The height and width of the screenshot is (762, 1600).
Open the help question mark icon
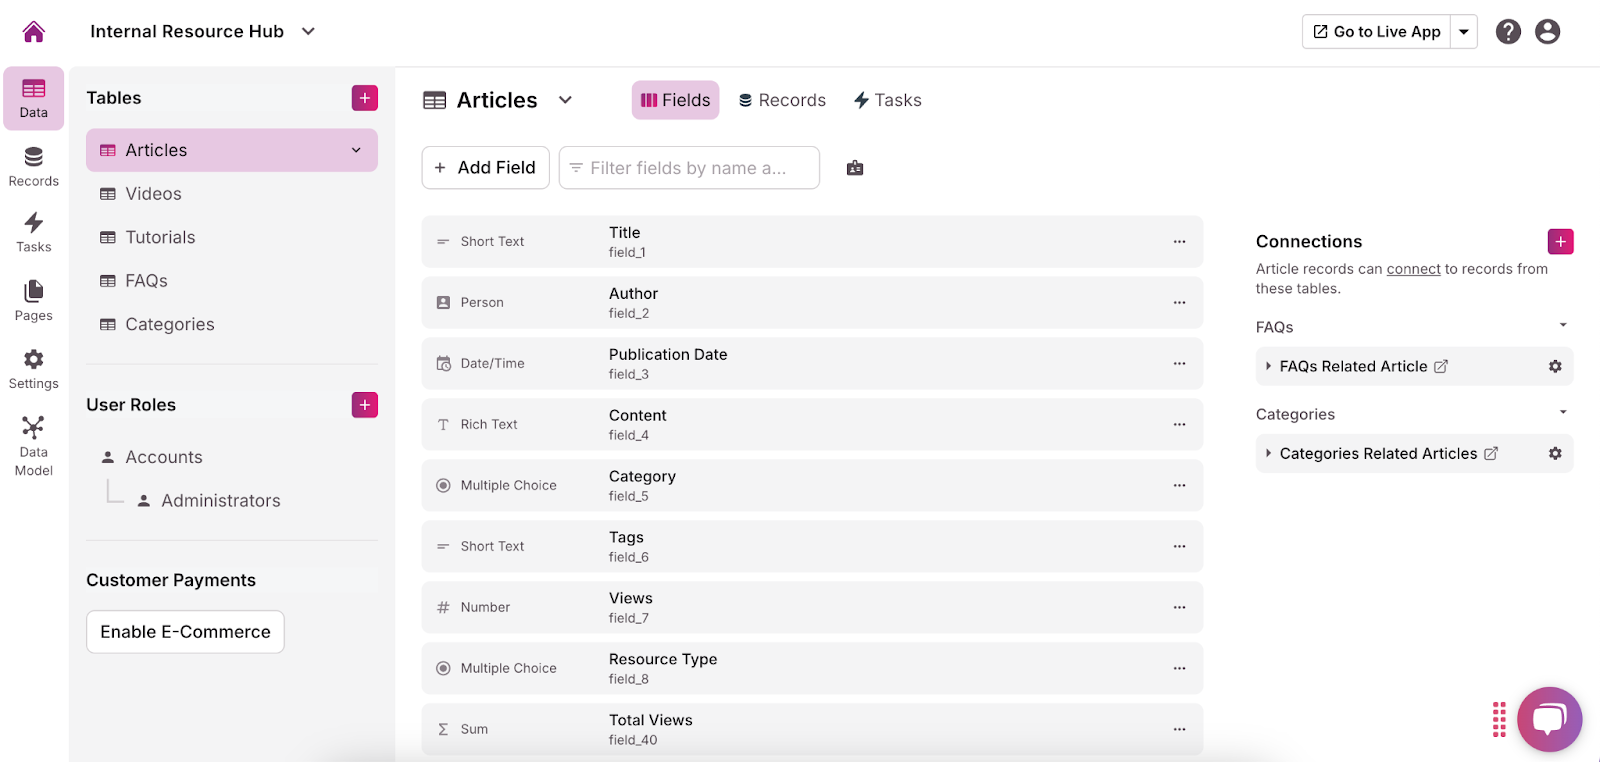click(1508, 32)
